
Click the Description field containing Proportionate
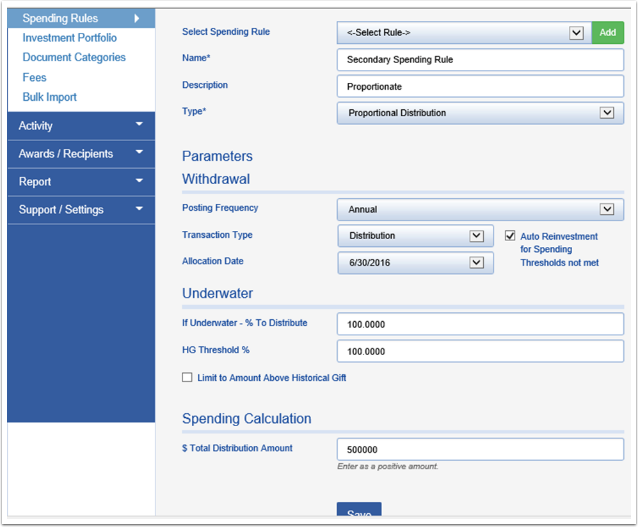click(x=480, y=87)
